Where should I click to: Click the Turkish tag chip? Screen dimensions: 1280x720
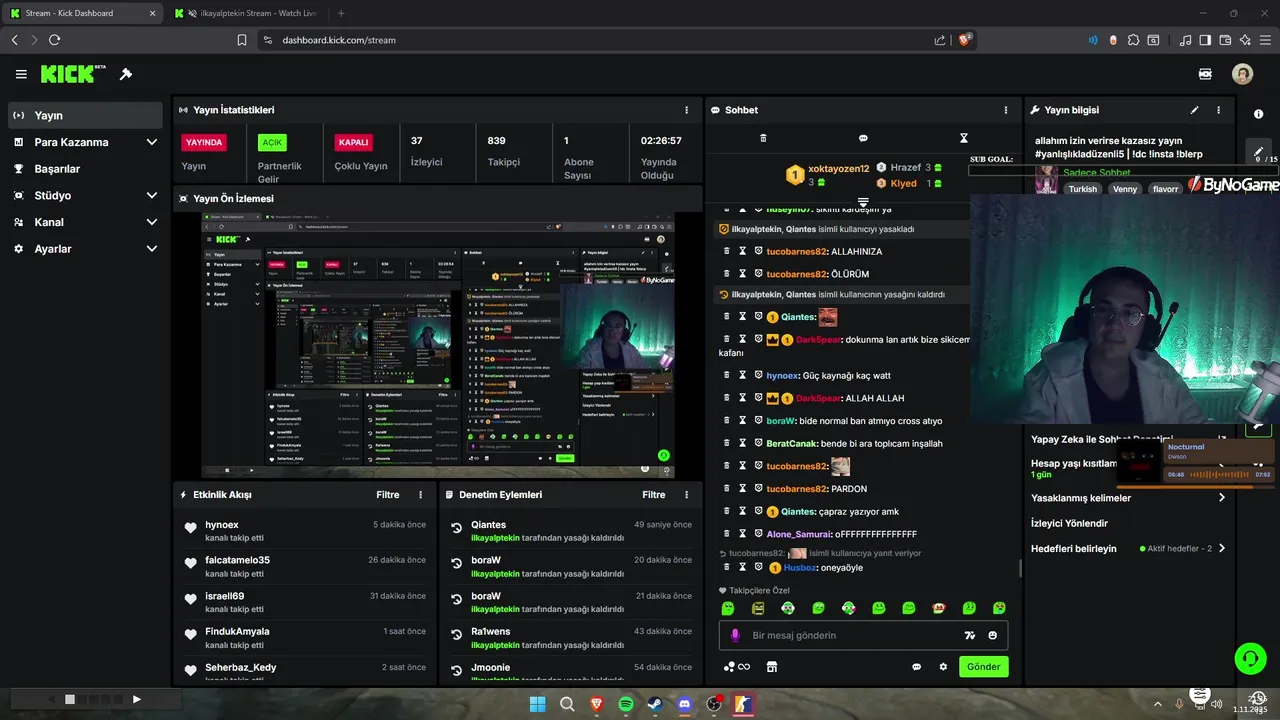click(x=1082, y=189)
